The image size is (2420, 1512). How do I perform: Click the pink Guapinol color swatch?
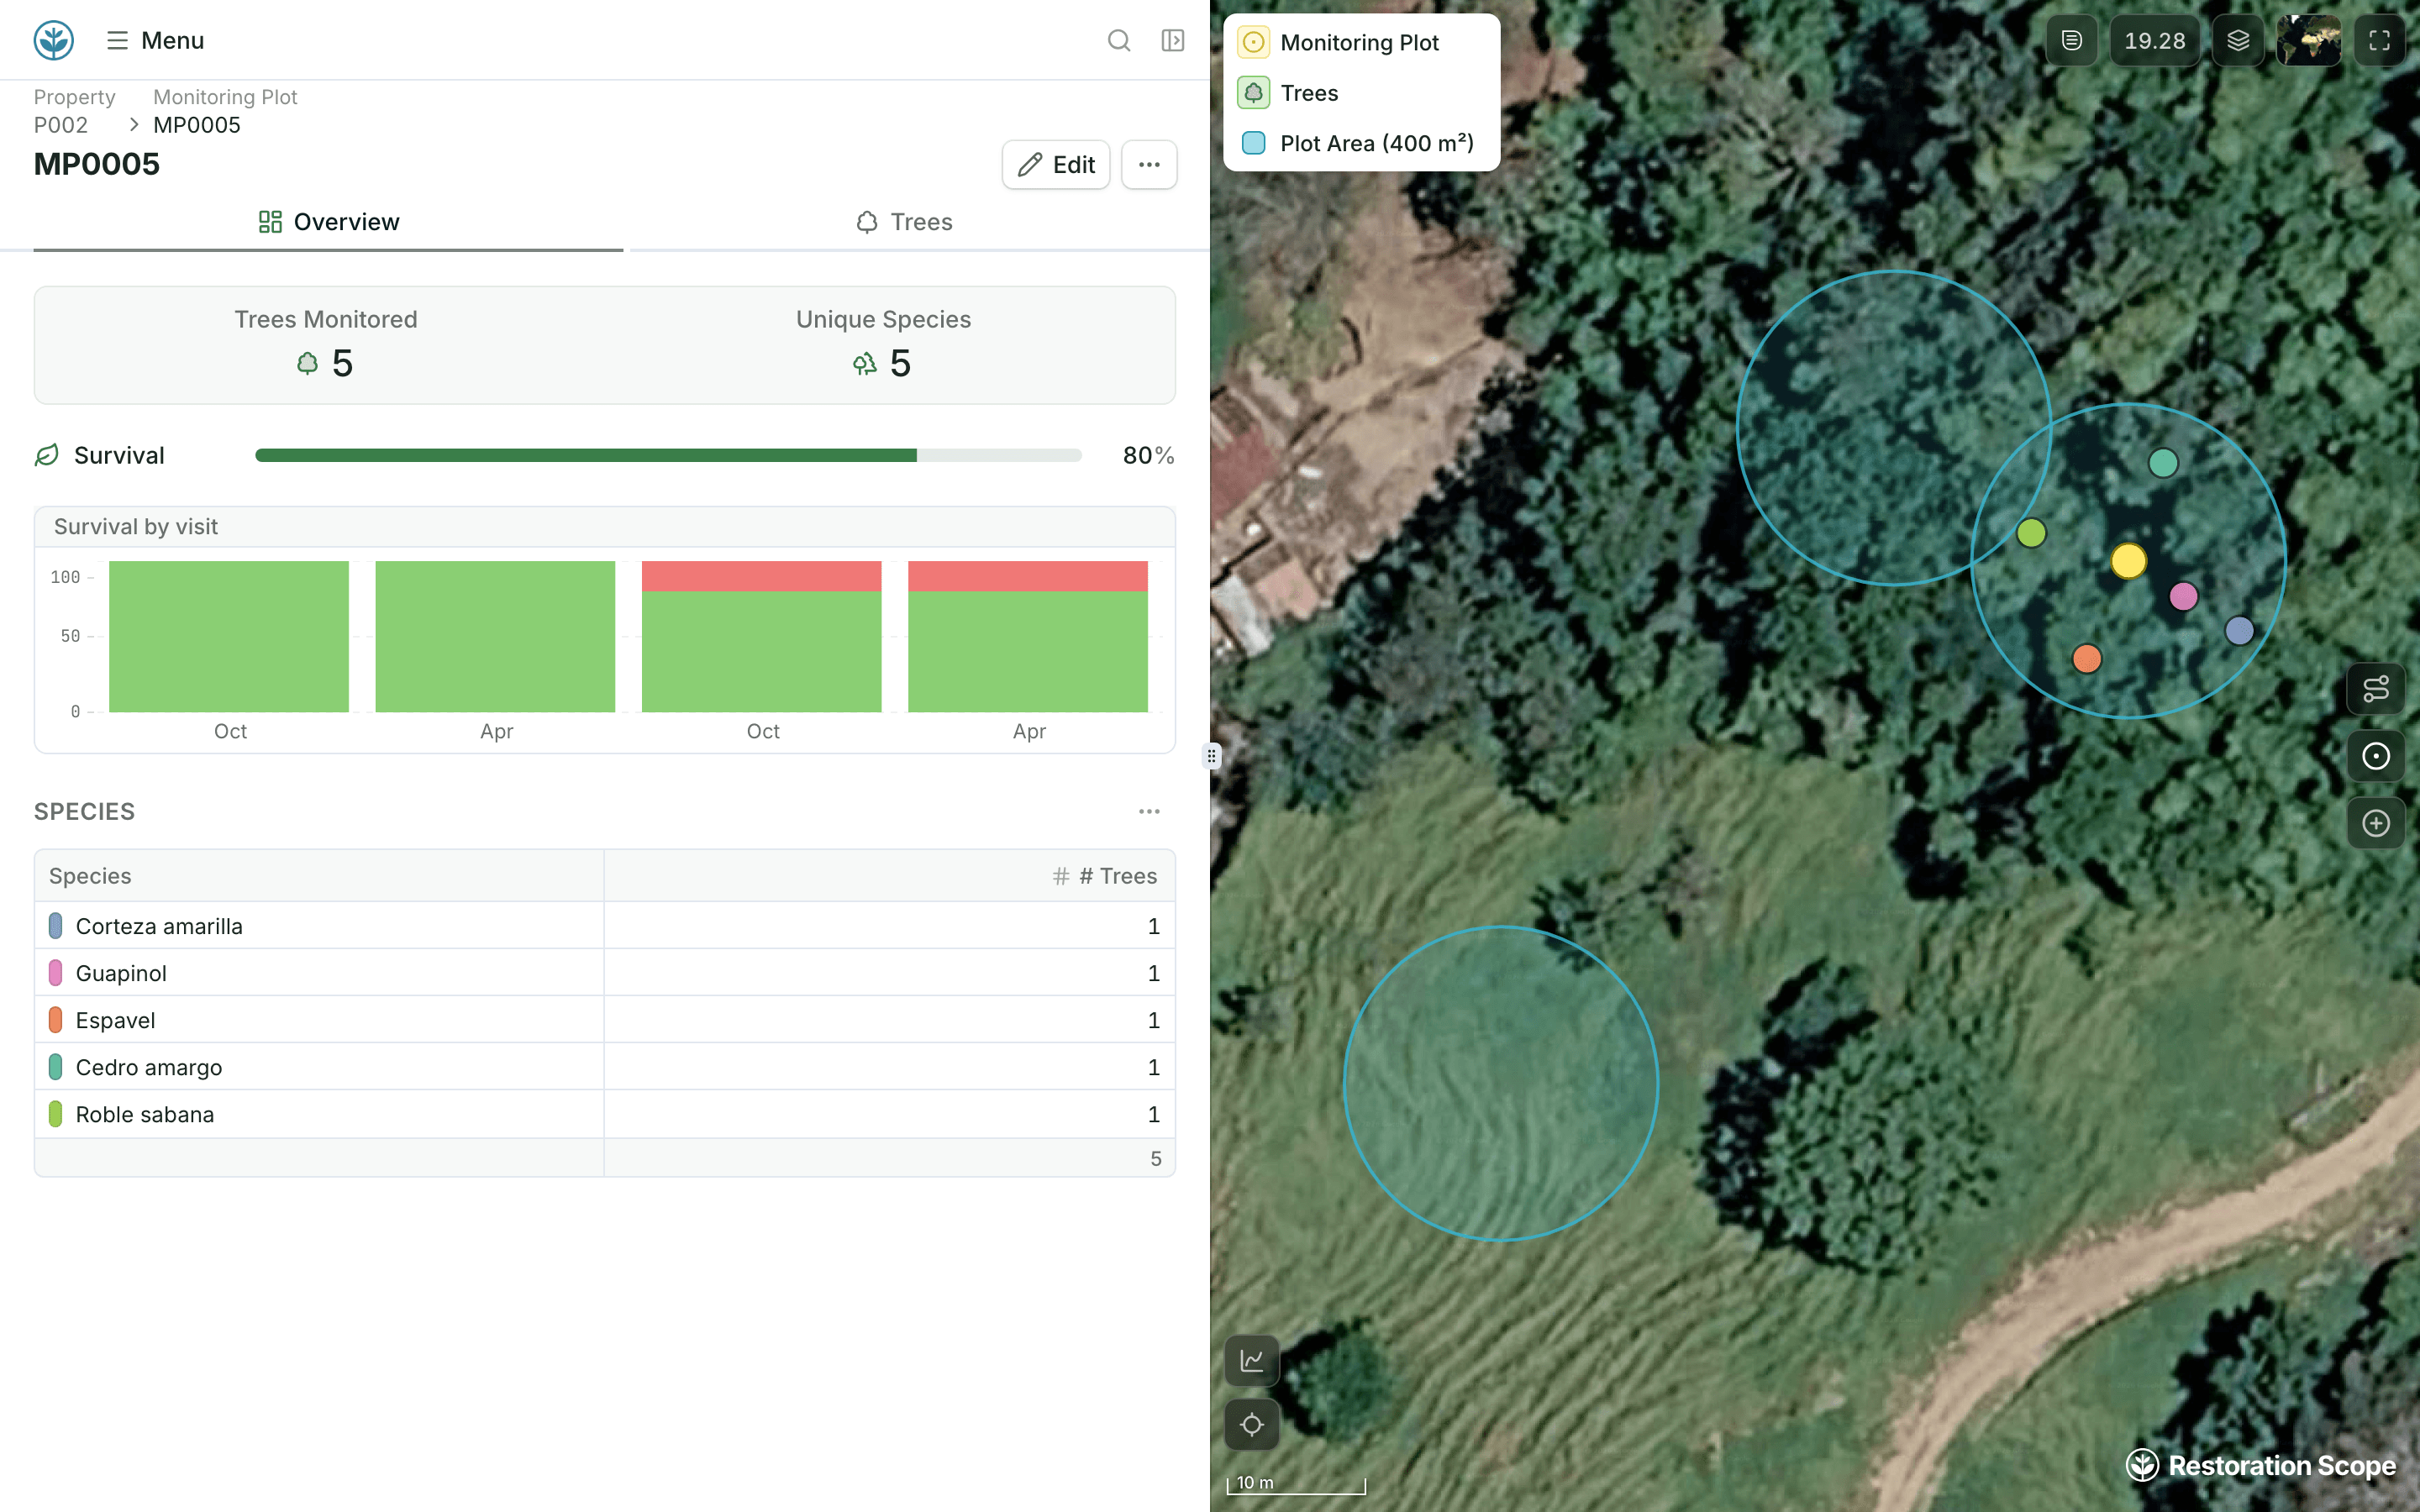click(x=56, y=973)
